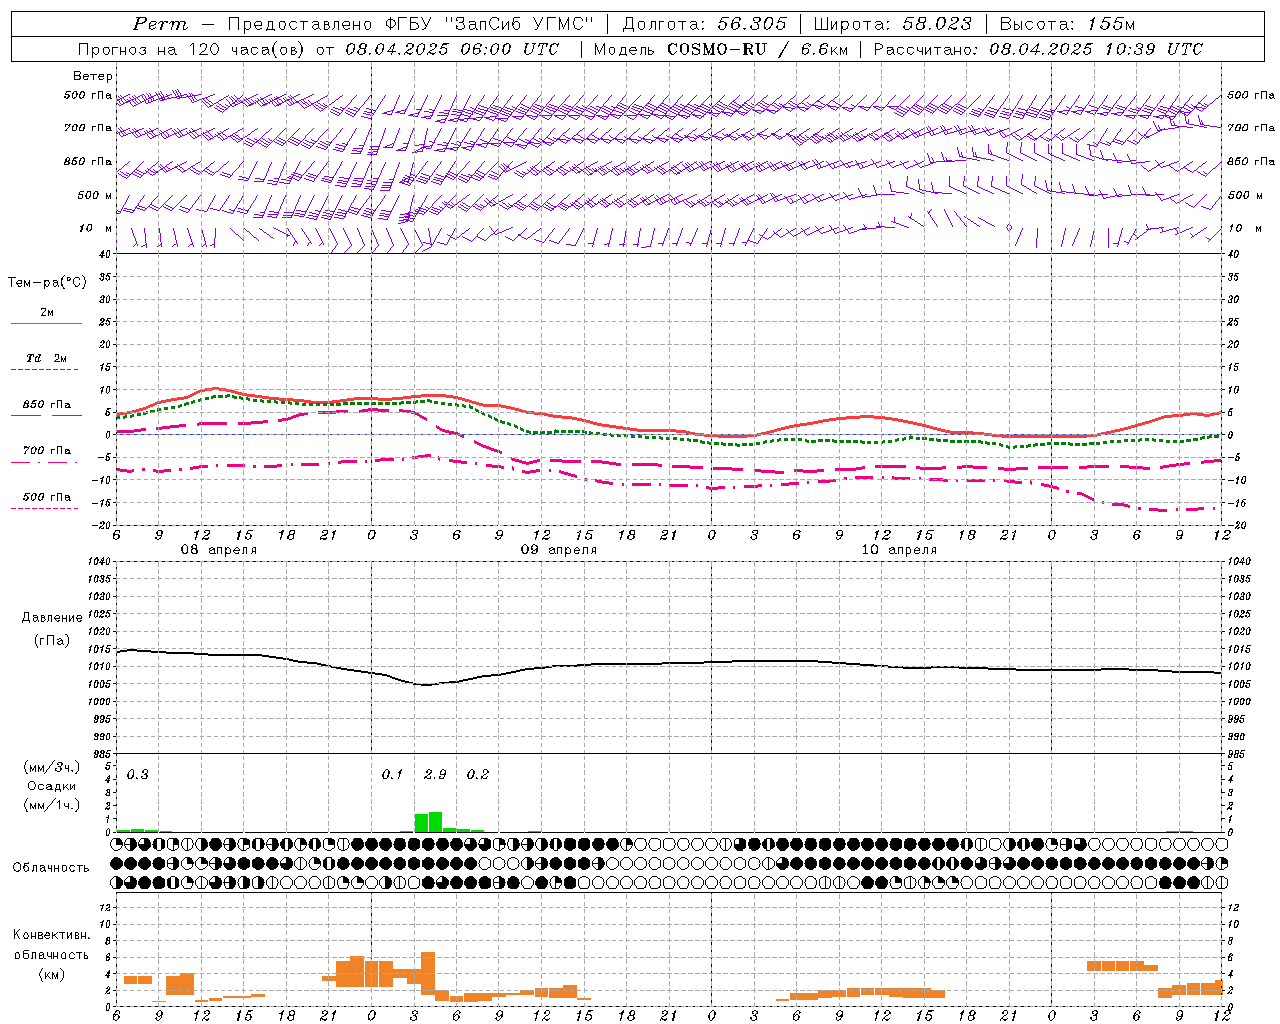Click the "10 м" wind level label on left

point(96,228)
